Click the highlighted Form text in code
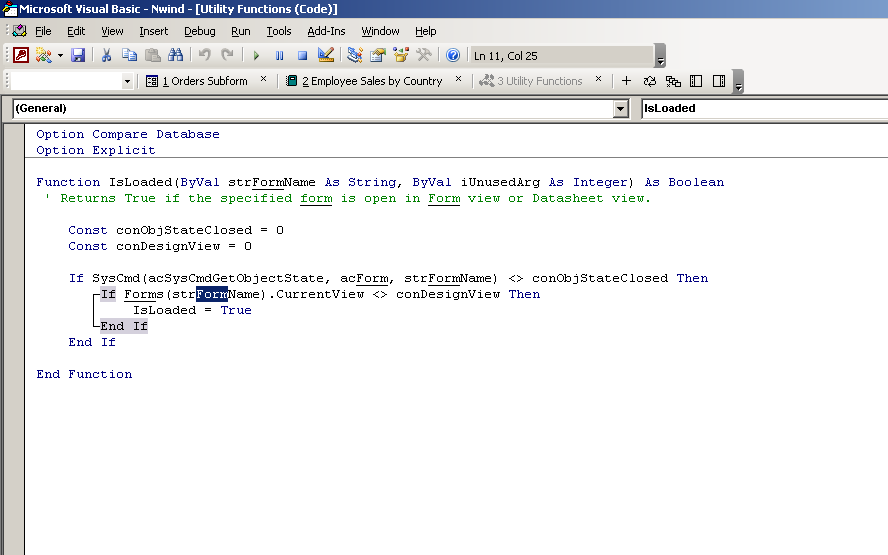888x555 pixels. [x=212, y=294]
